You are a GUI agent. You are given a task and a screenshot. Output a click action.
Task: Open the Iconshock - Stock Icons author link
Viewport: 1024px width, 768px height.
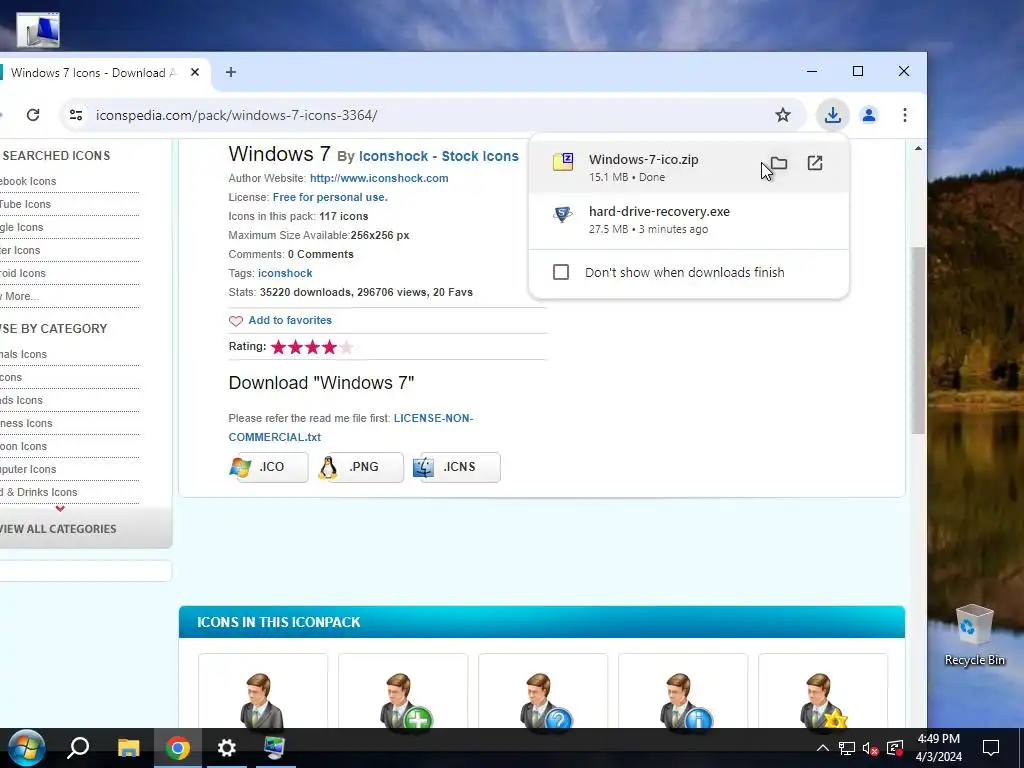[x=438, y=156]
